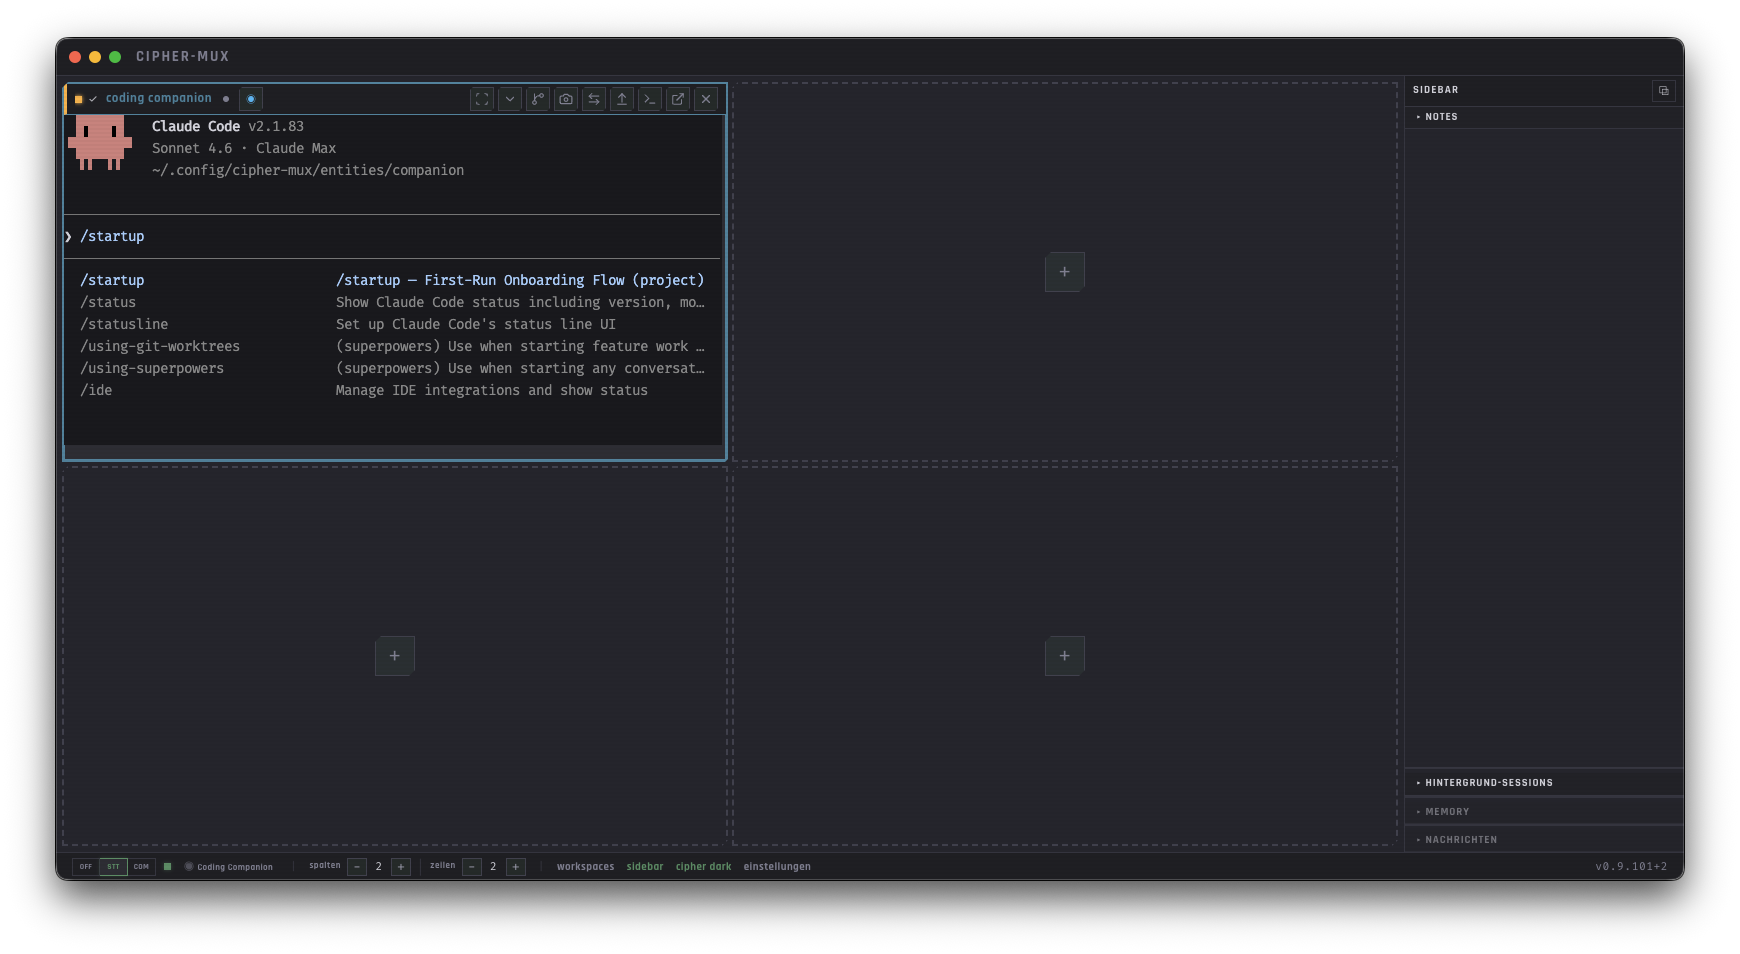Click version label v0.9.101+2
The width and height of the screenshot is (1740, 954).
point(1631,867)
